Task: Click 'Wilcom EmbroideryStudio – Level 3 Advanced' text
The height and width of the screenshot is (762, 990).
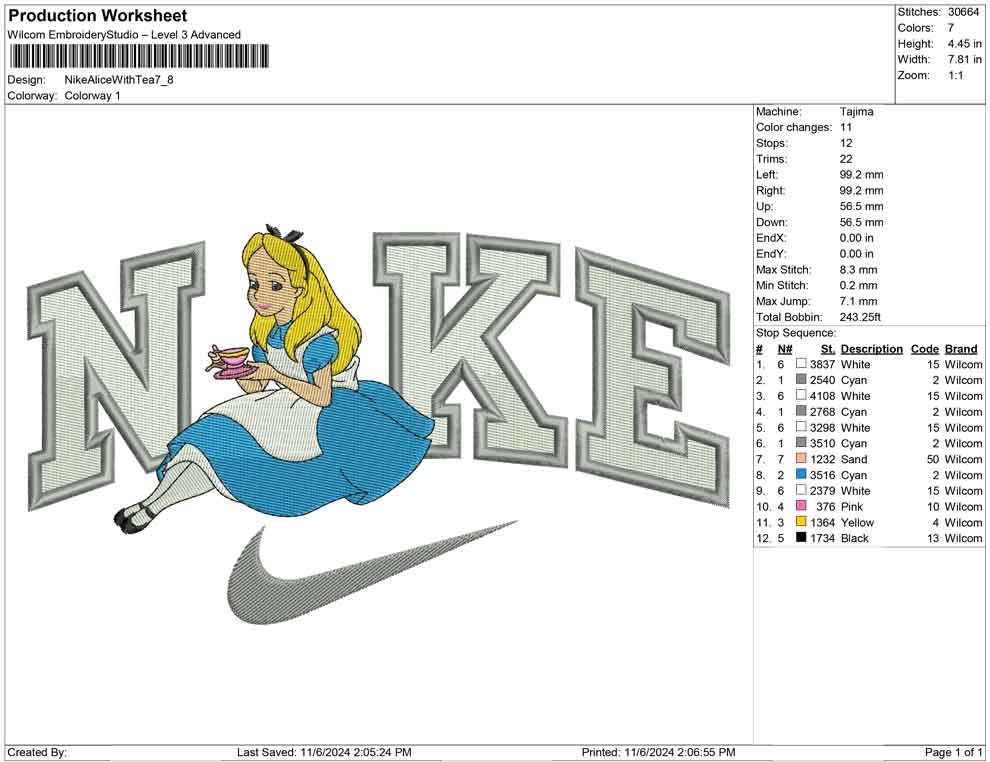Action: click(124, 35)
